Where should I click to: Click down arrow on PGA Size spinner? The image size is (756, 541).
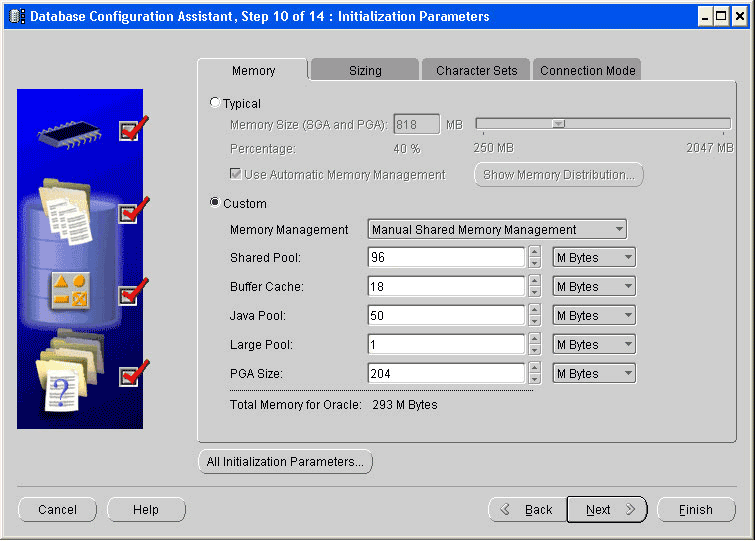pyautogui.click(x=535, y=379)
